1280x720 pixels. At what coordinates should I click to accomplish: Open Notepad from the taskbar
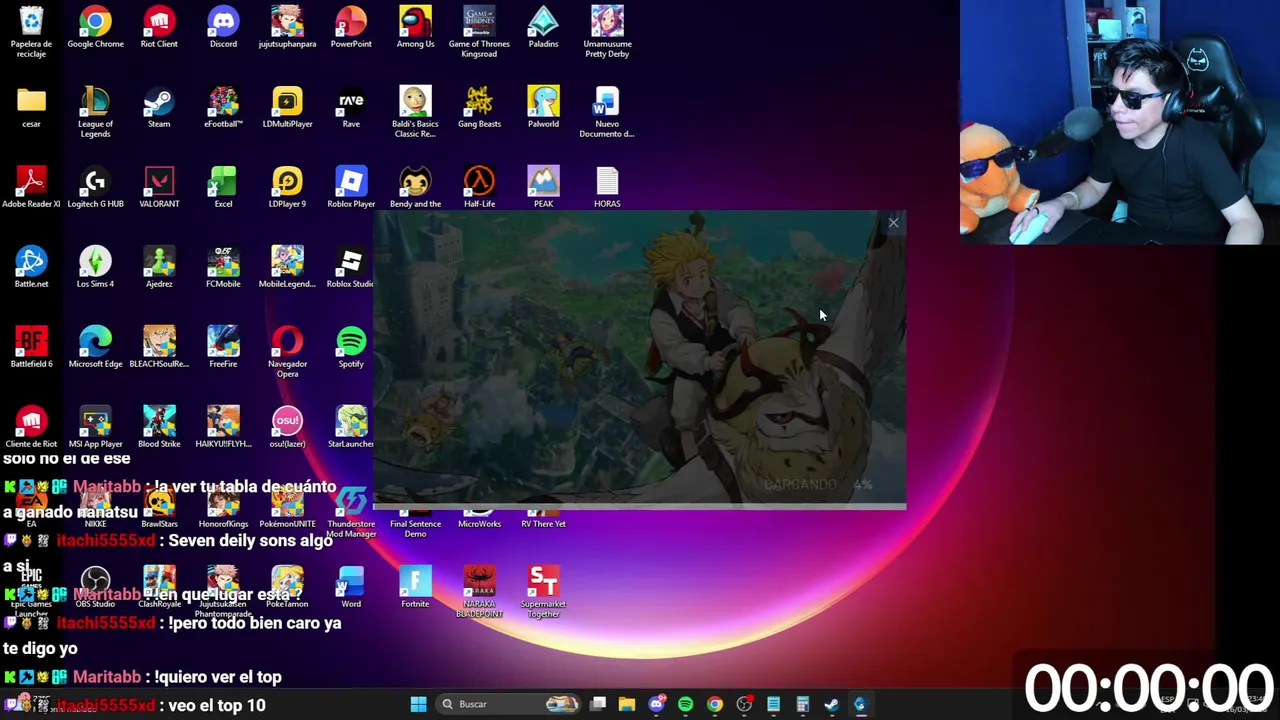pos(773,704)
